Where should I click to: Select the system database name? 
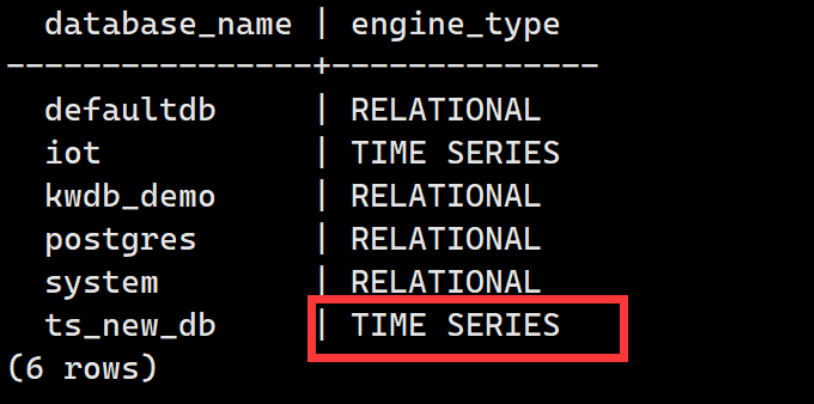[101, 283]
